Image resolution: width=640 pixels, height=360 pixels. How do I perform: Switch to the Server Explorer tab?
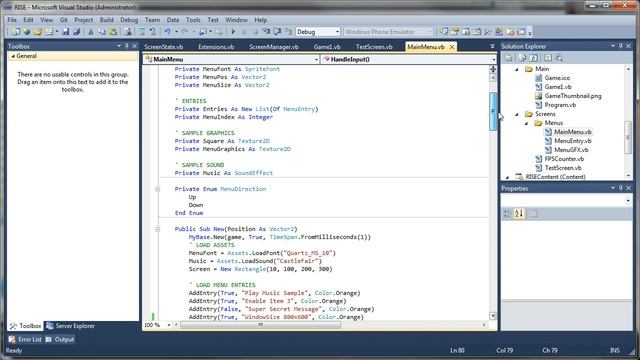point(71,326)
